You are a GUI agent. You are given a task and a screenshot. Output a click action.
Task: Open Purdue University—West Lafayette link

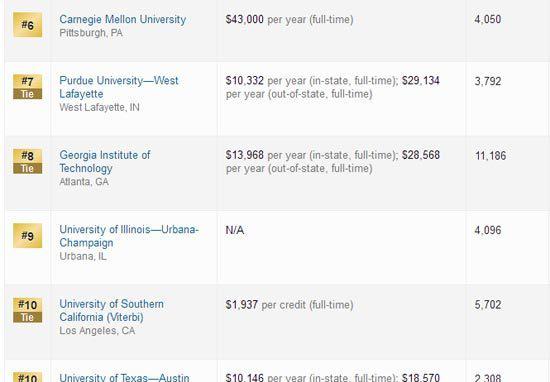(x=119, y=87)
